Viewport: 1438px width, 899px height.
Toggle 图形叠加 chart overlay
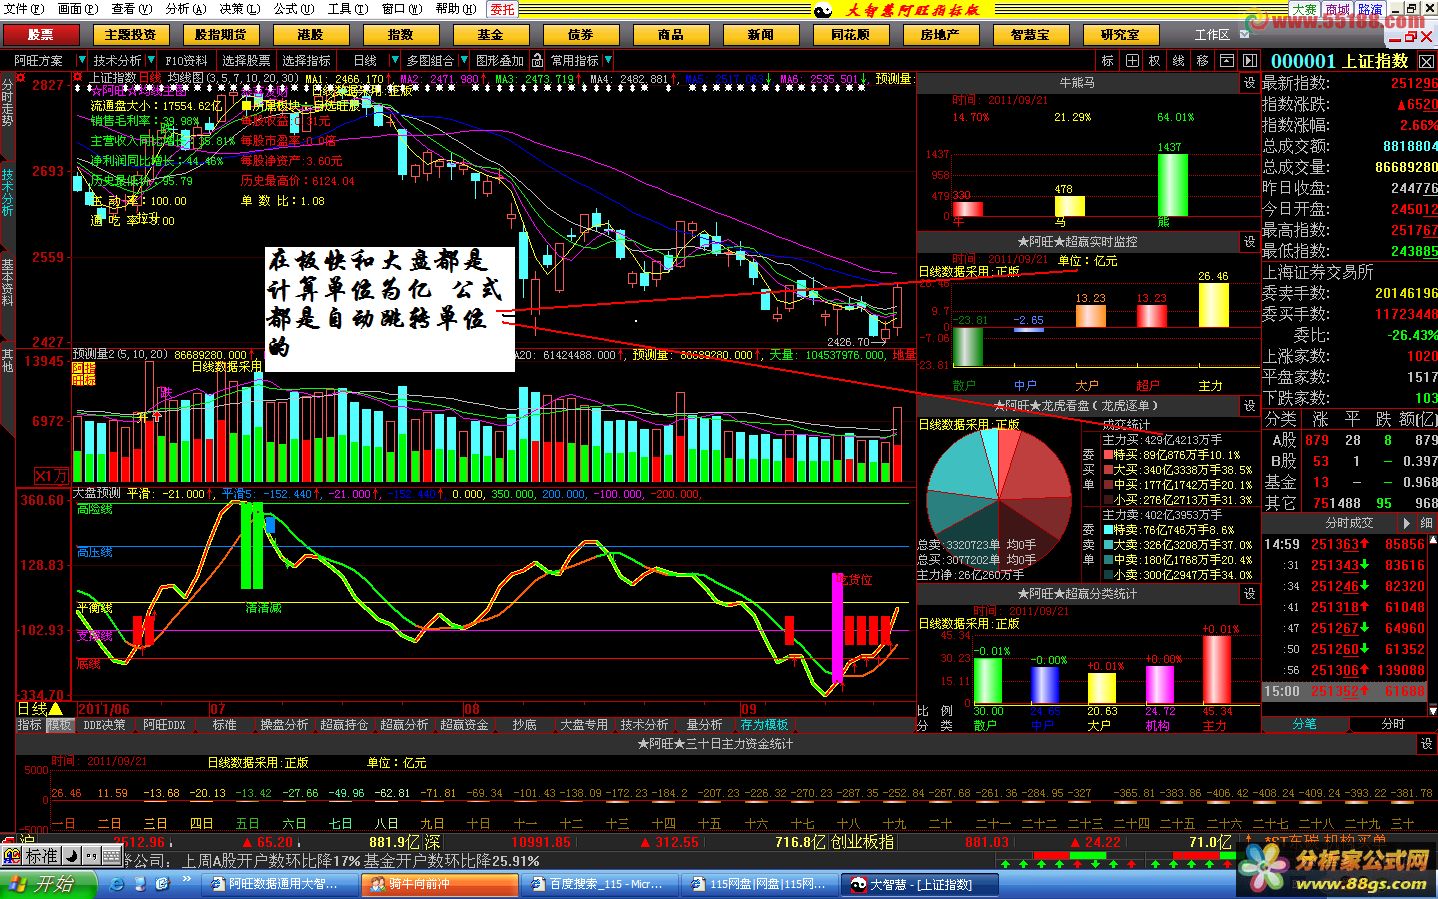(499, 61)
